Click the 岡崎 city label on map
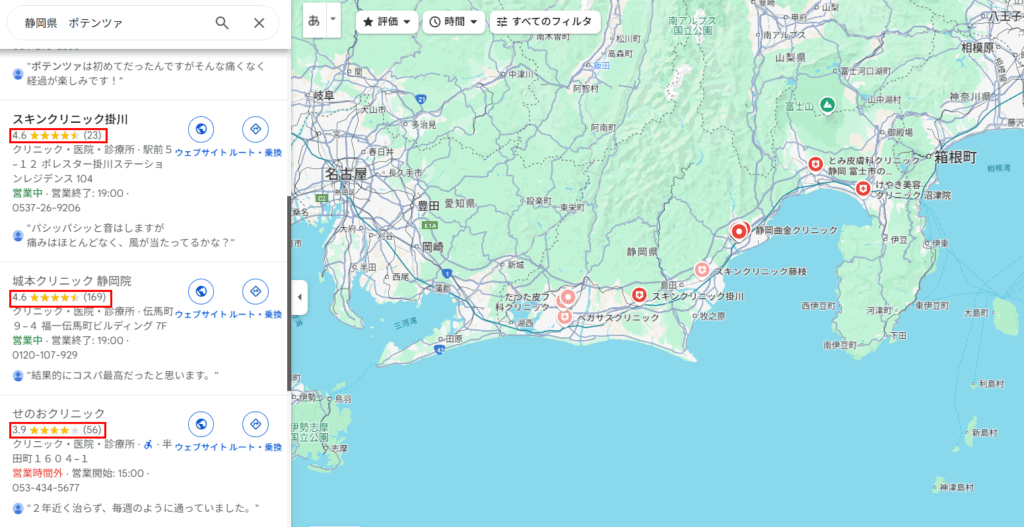The image size is (1024, 527). (x=432, y=246)
